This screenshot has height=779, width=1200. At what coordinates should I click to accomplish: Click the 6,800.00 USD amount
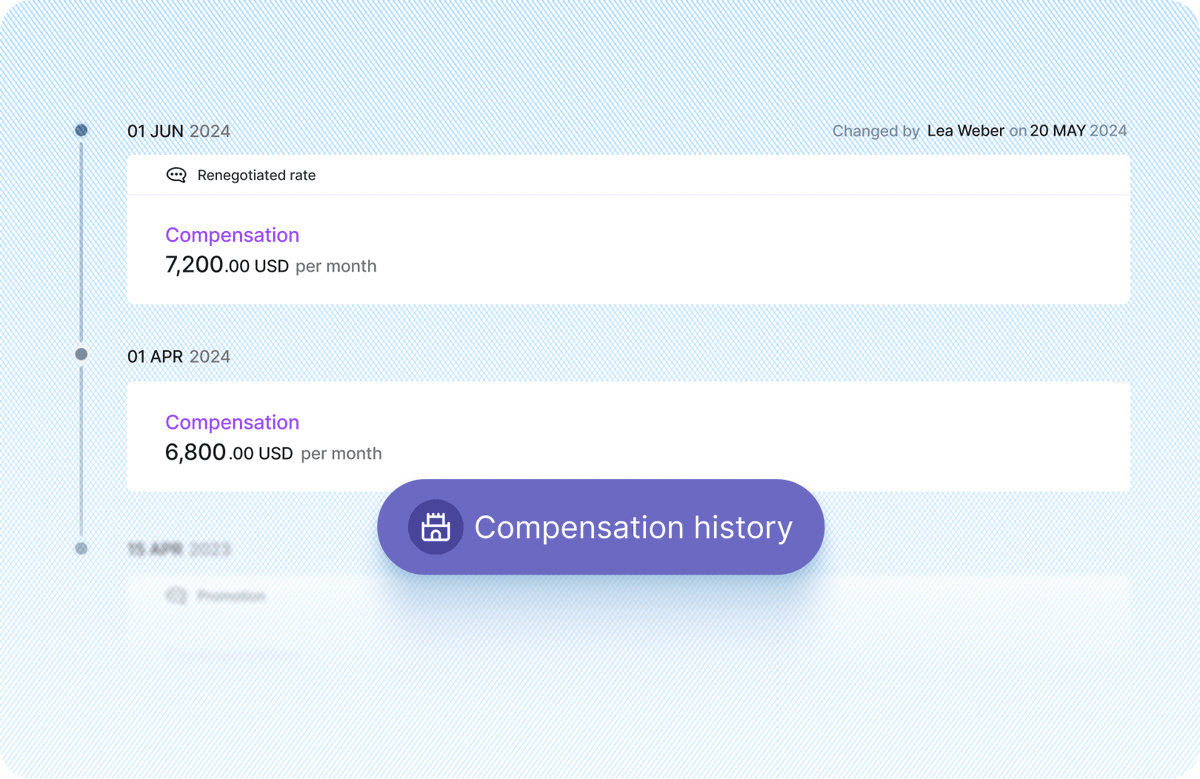229,452
